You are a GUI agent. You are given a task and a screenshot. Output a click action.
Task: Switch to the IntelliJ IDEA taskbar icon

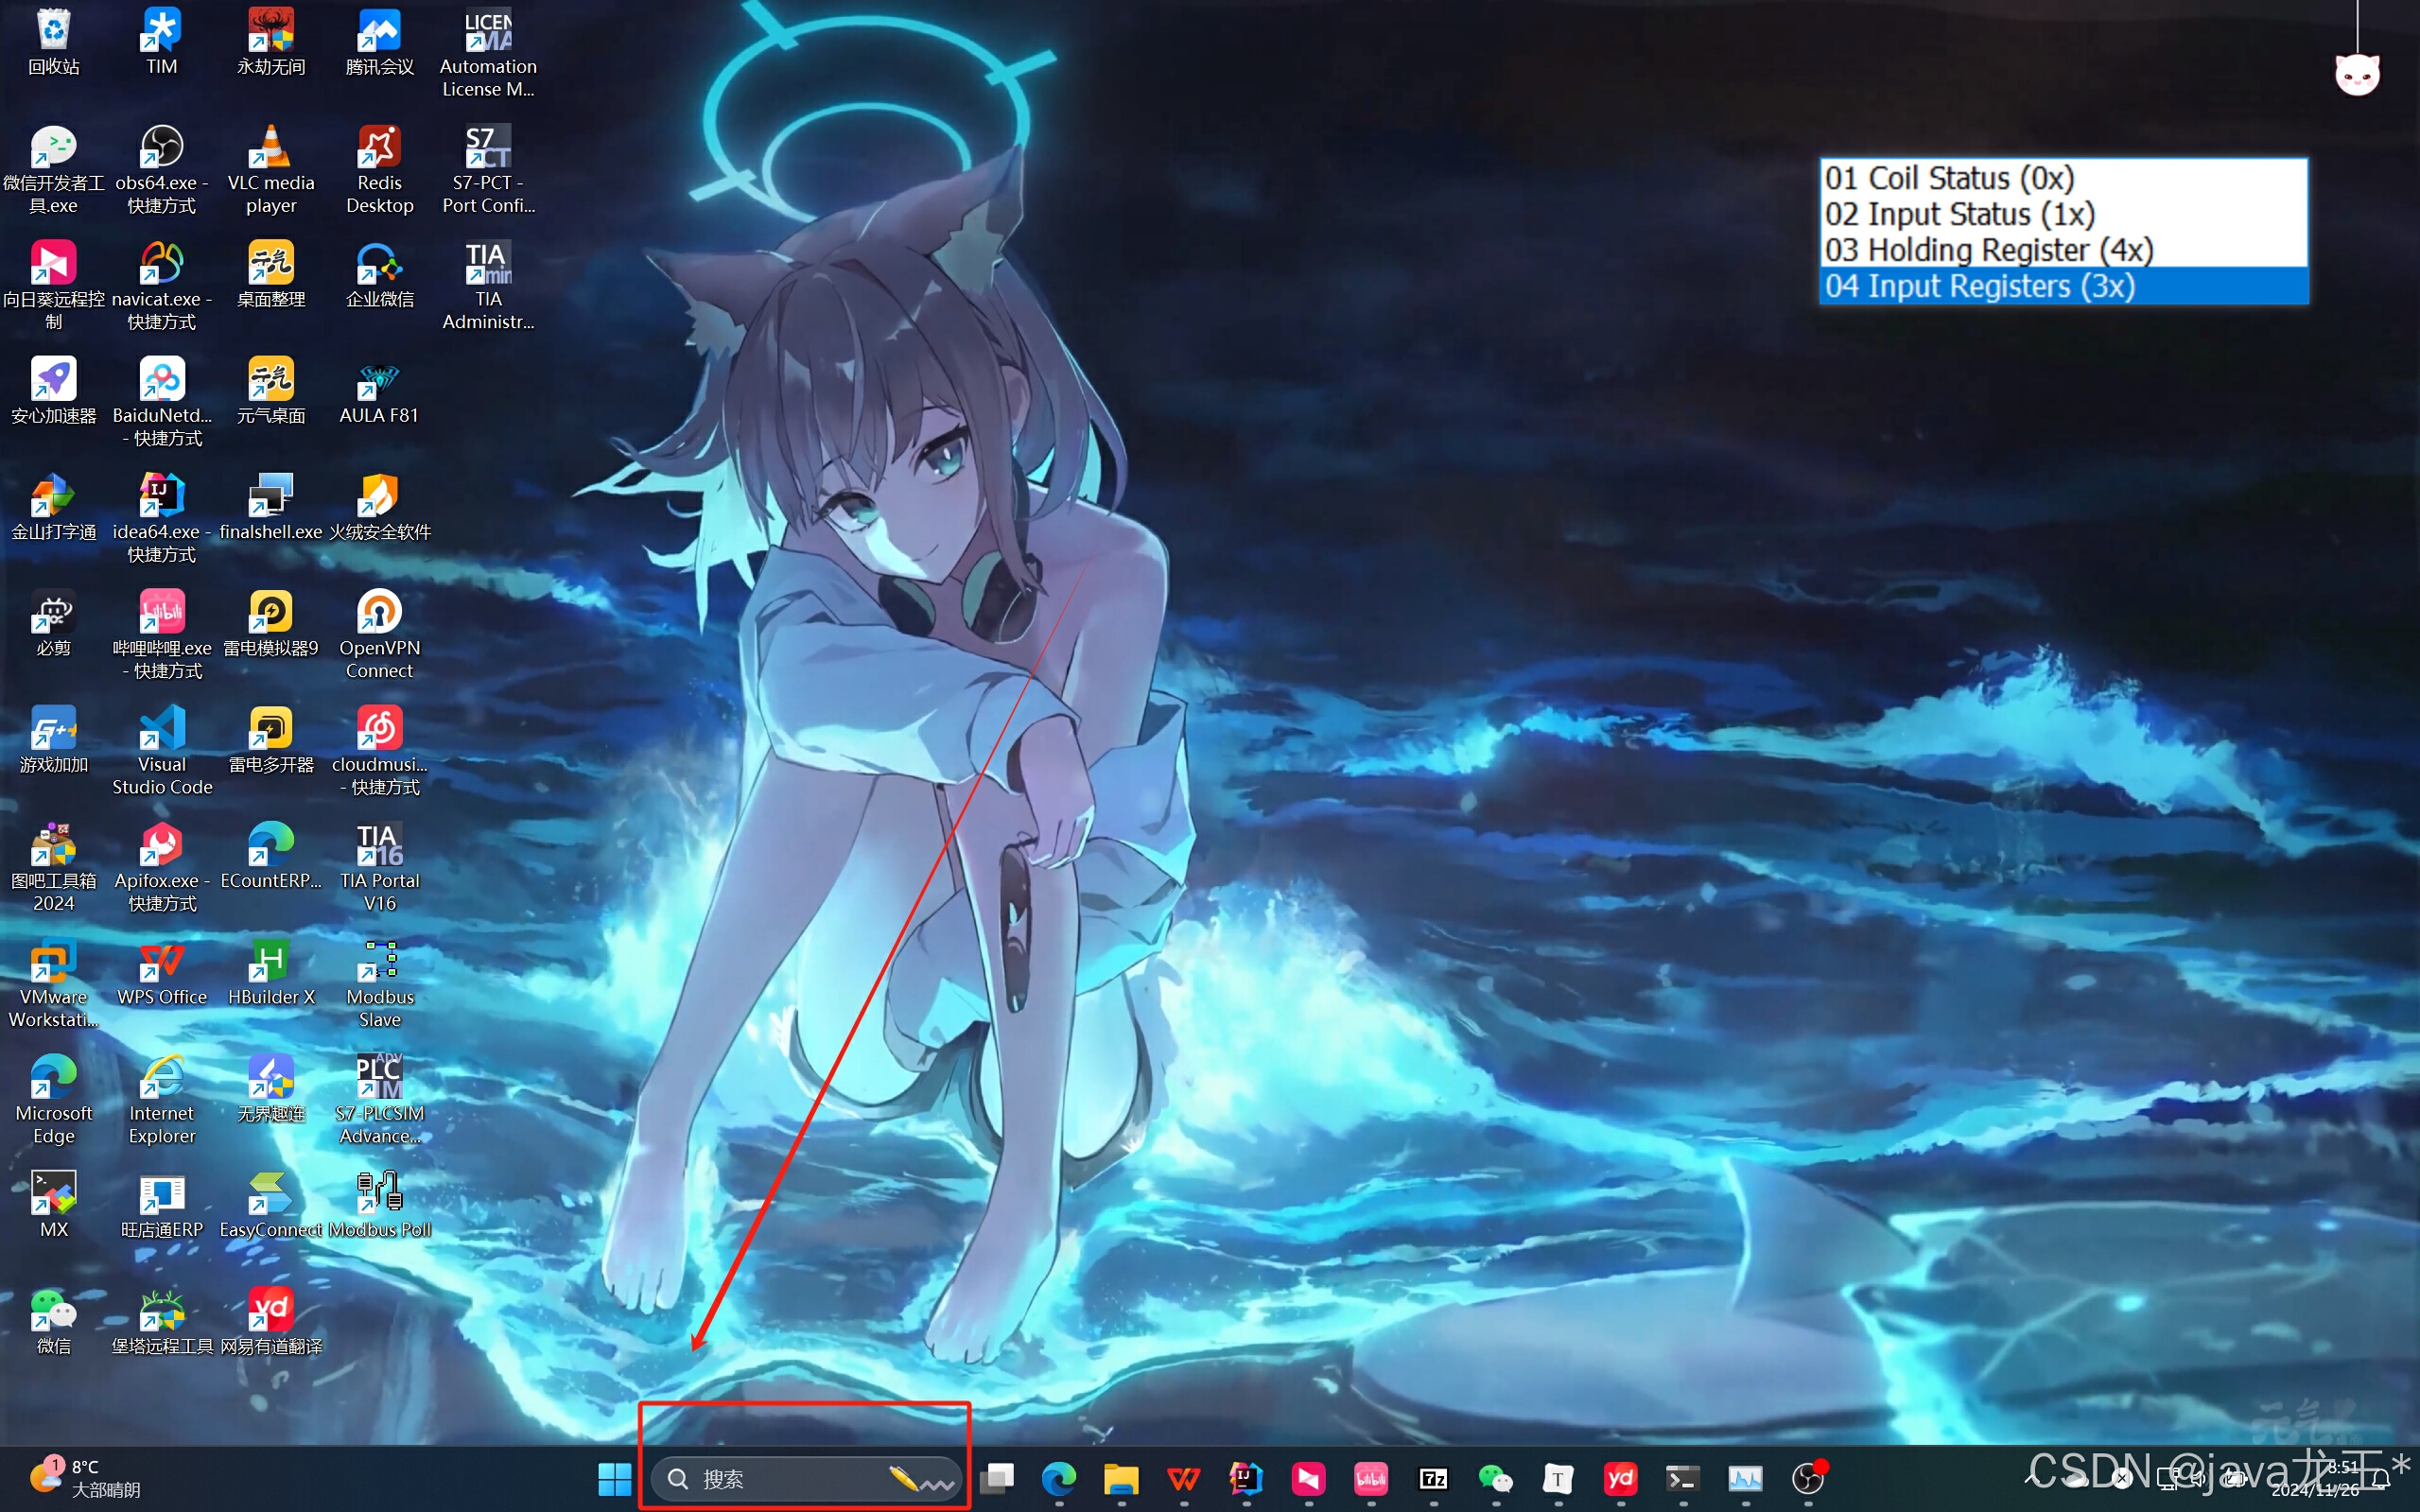[1246, 1478]
